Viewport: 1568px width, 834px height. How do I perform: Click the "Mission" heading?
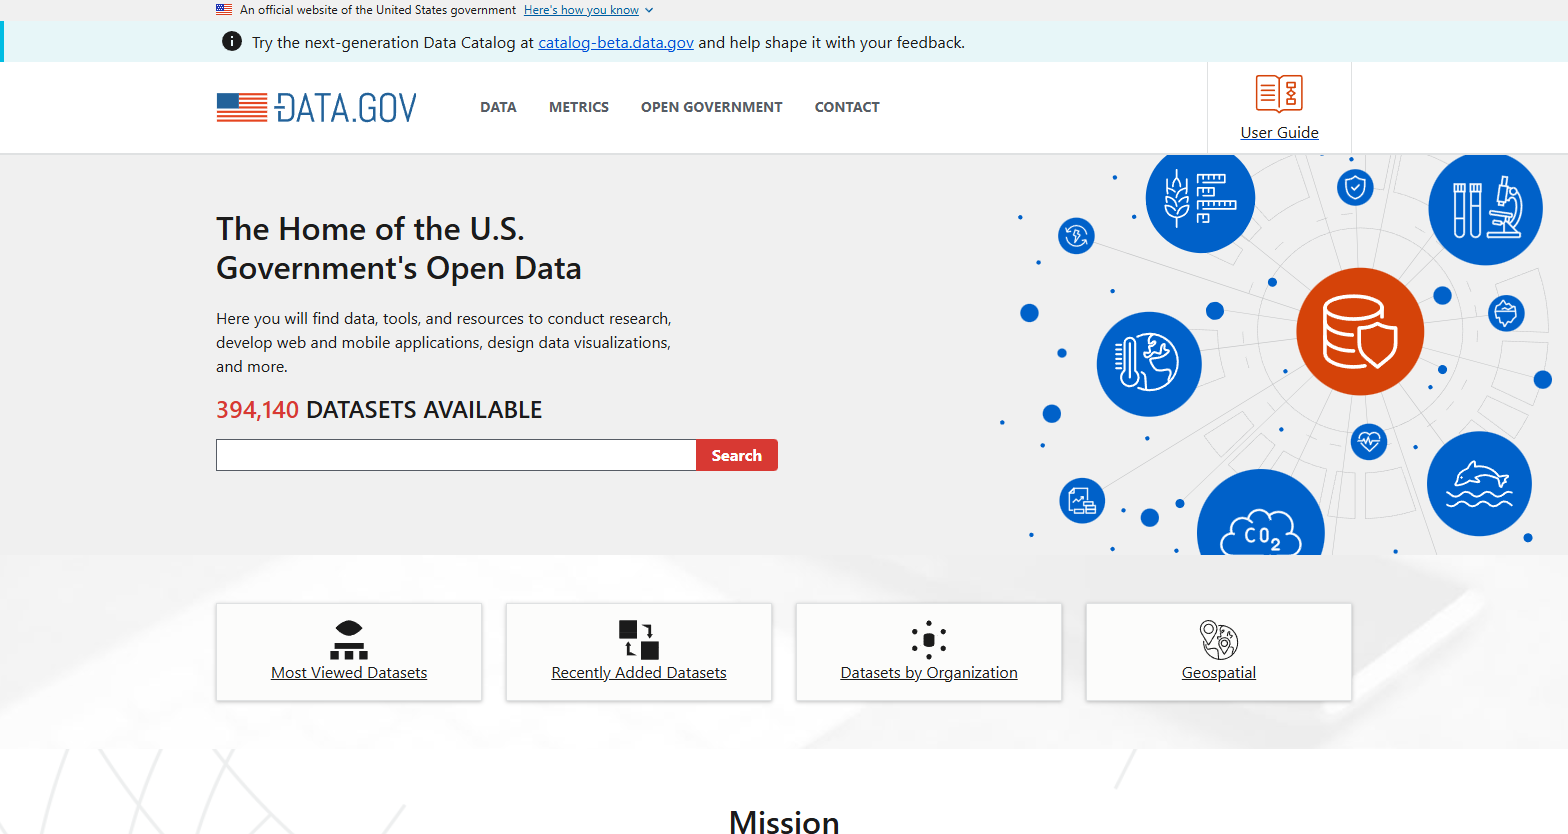(x=784, y=821)
